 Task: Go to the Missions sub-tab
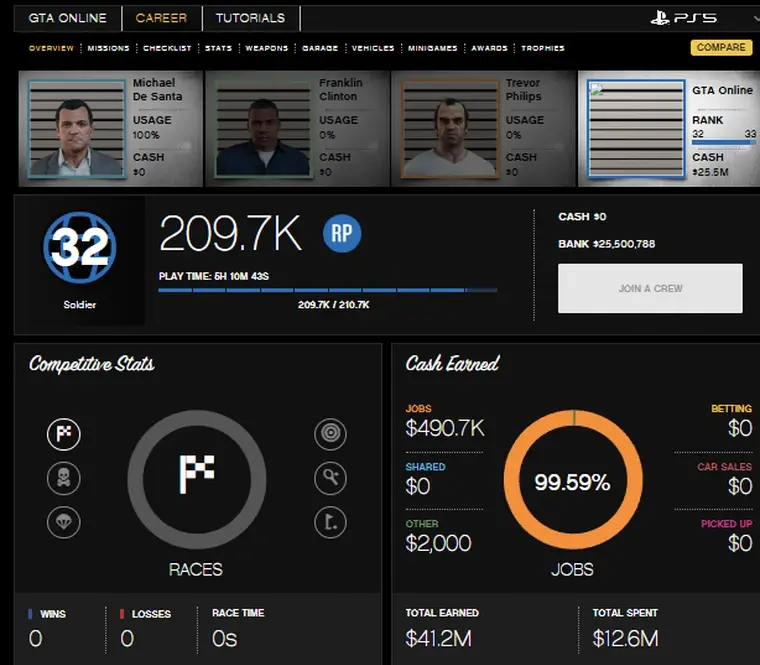click(109, 48)
